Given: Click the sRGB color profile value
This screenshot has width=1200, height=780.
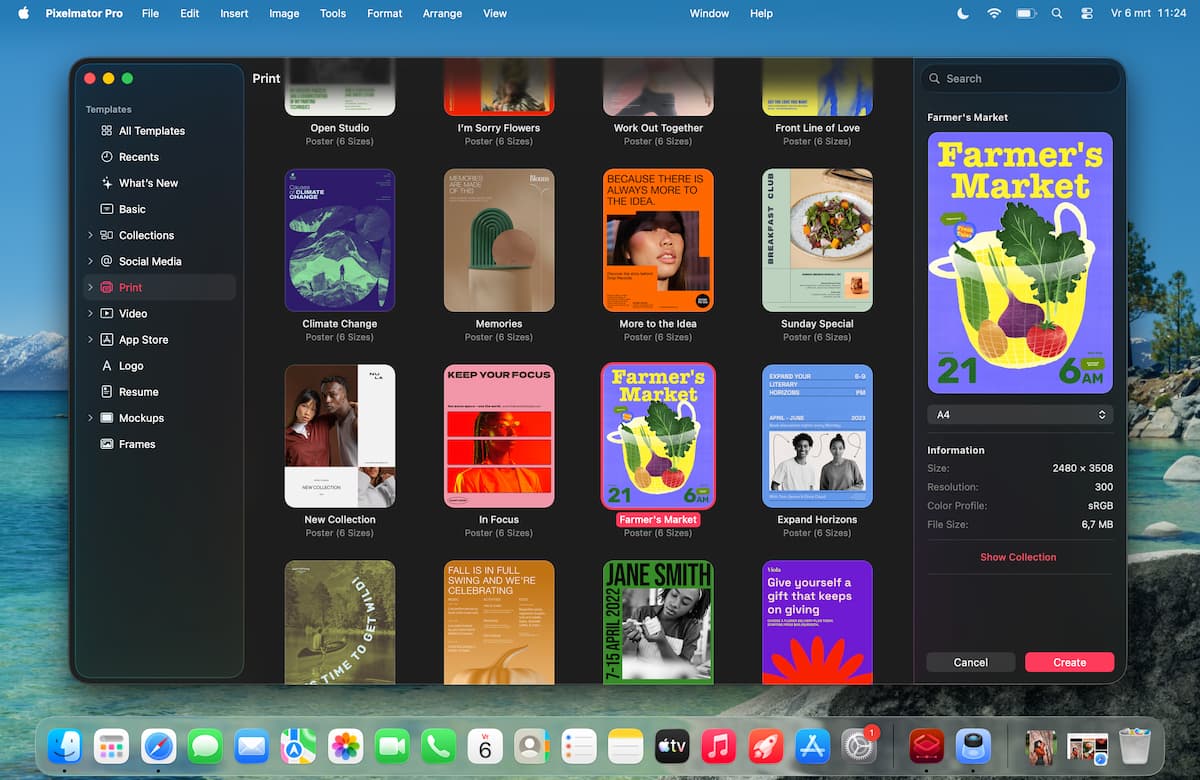Looking at the screenshot, I should (1100, 506).
